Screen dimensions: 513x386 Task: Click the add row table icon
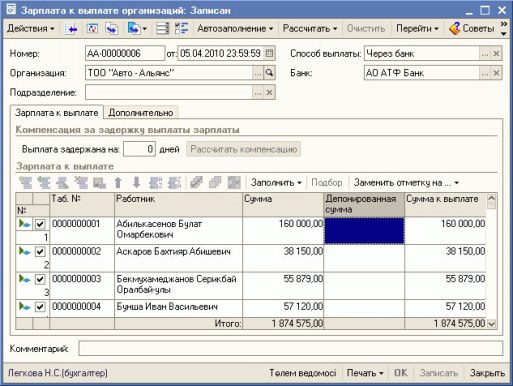click(x=26, y=183)
